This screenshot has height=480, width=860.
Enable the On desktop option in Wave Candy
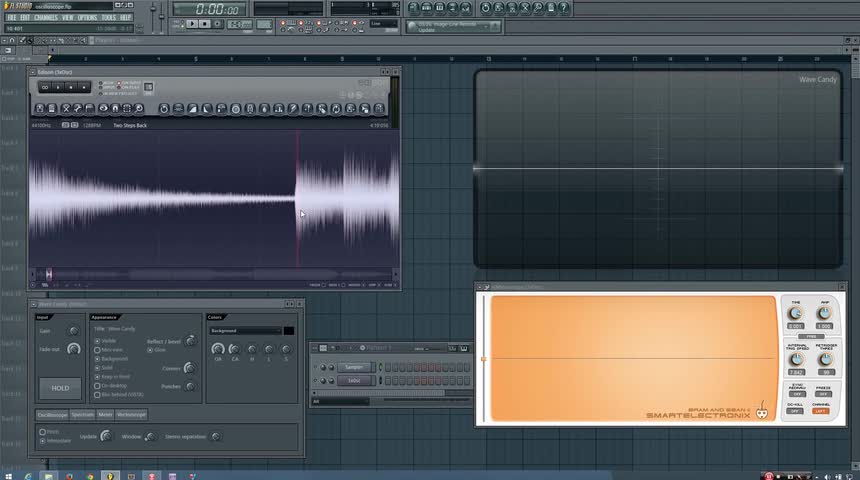click(x=98, y=385)
